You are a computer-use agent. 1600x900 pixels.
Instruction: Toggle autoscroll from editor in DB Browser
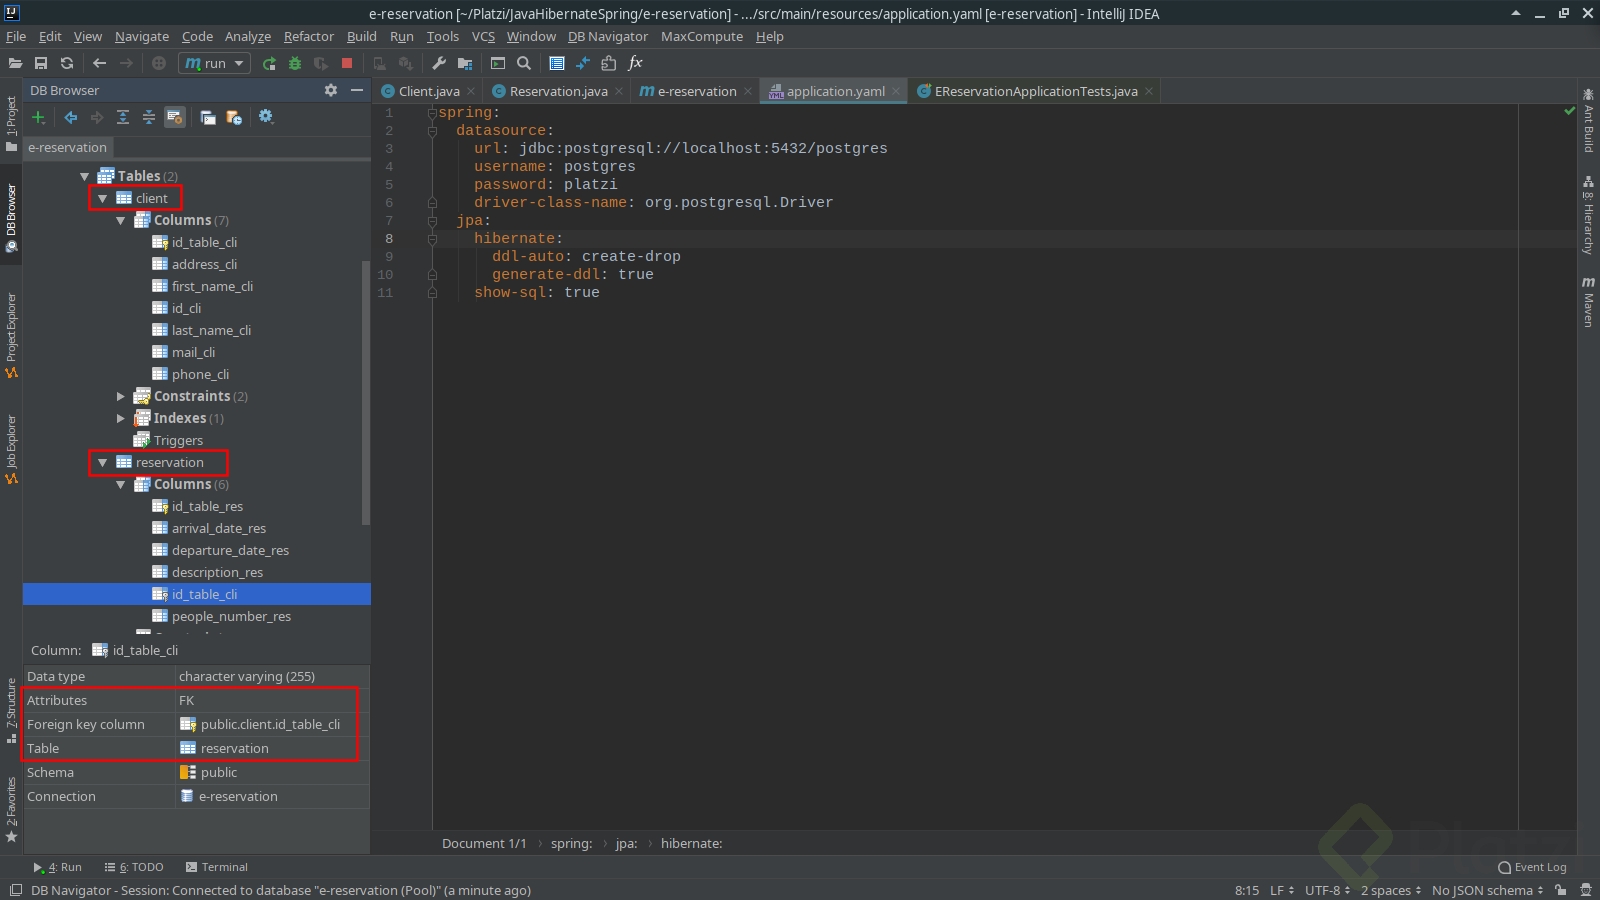[175, 117]
